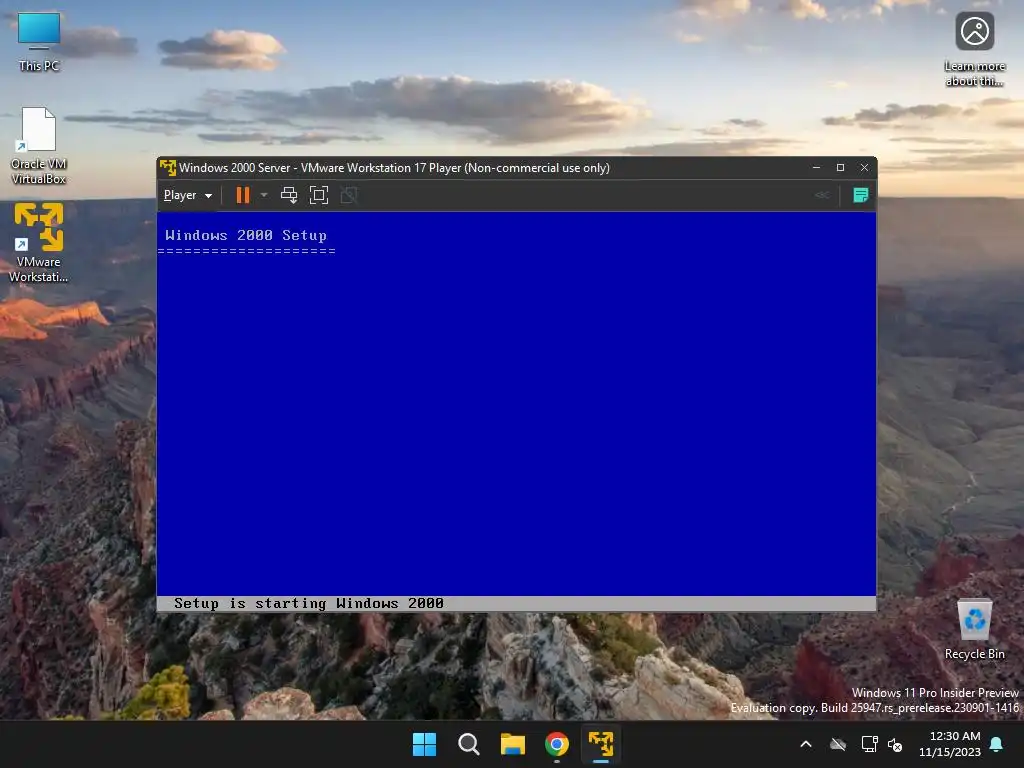
Task: Enter full screen mode in VMware Player
Action: pos(319,195)
